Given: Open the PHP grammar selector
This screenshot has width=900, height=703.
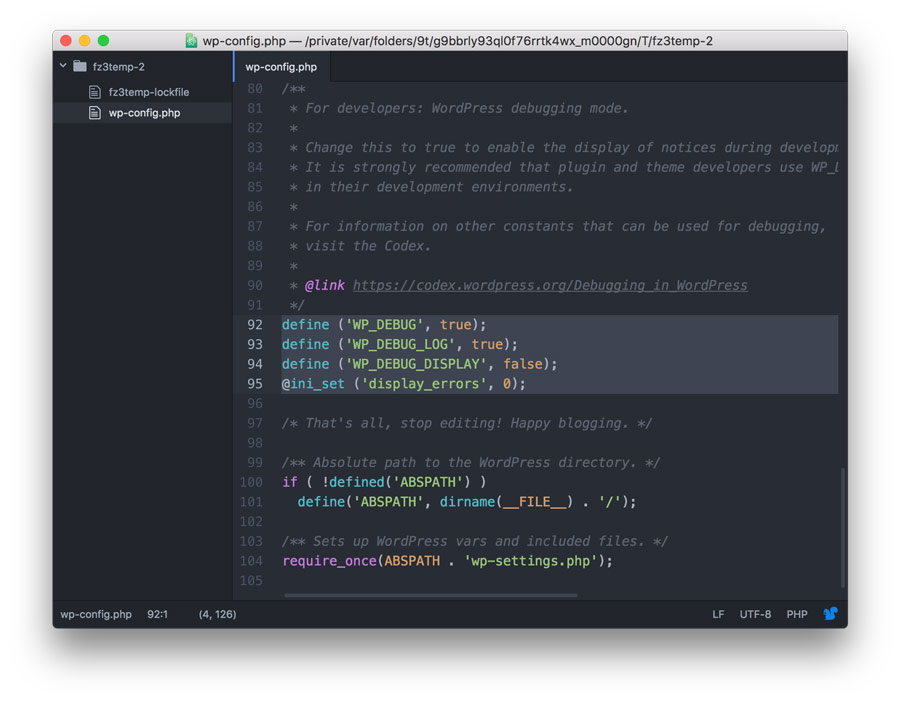Looking at the screenshot, I should pos(796,614).
